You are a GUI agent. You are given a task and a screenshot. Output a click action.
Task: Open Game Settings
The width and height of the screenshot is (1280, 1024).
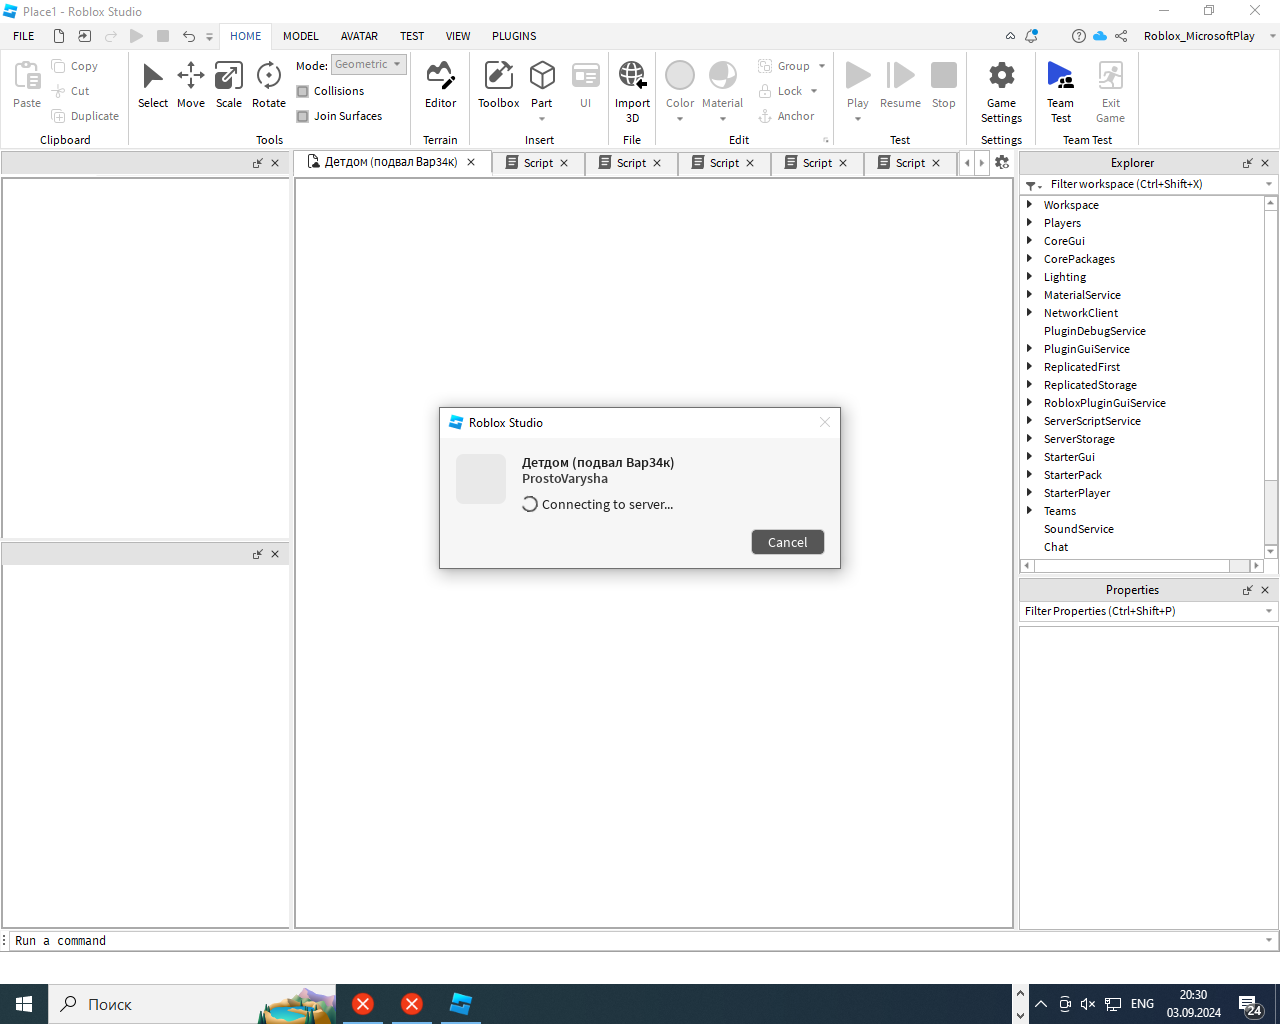point(1001,91)
